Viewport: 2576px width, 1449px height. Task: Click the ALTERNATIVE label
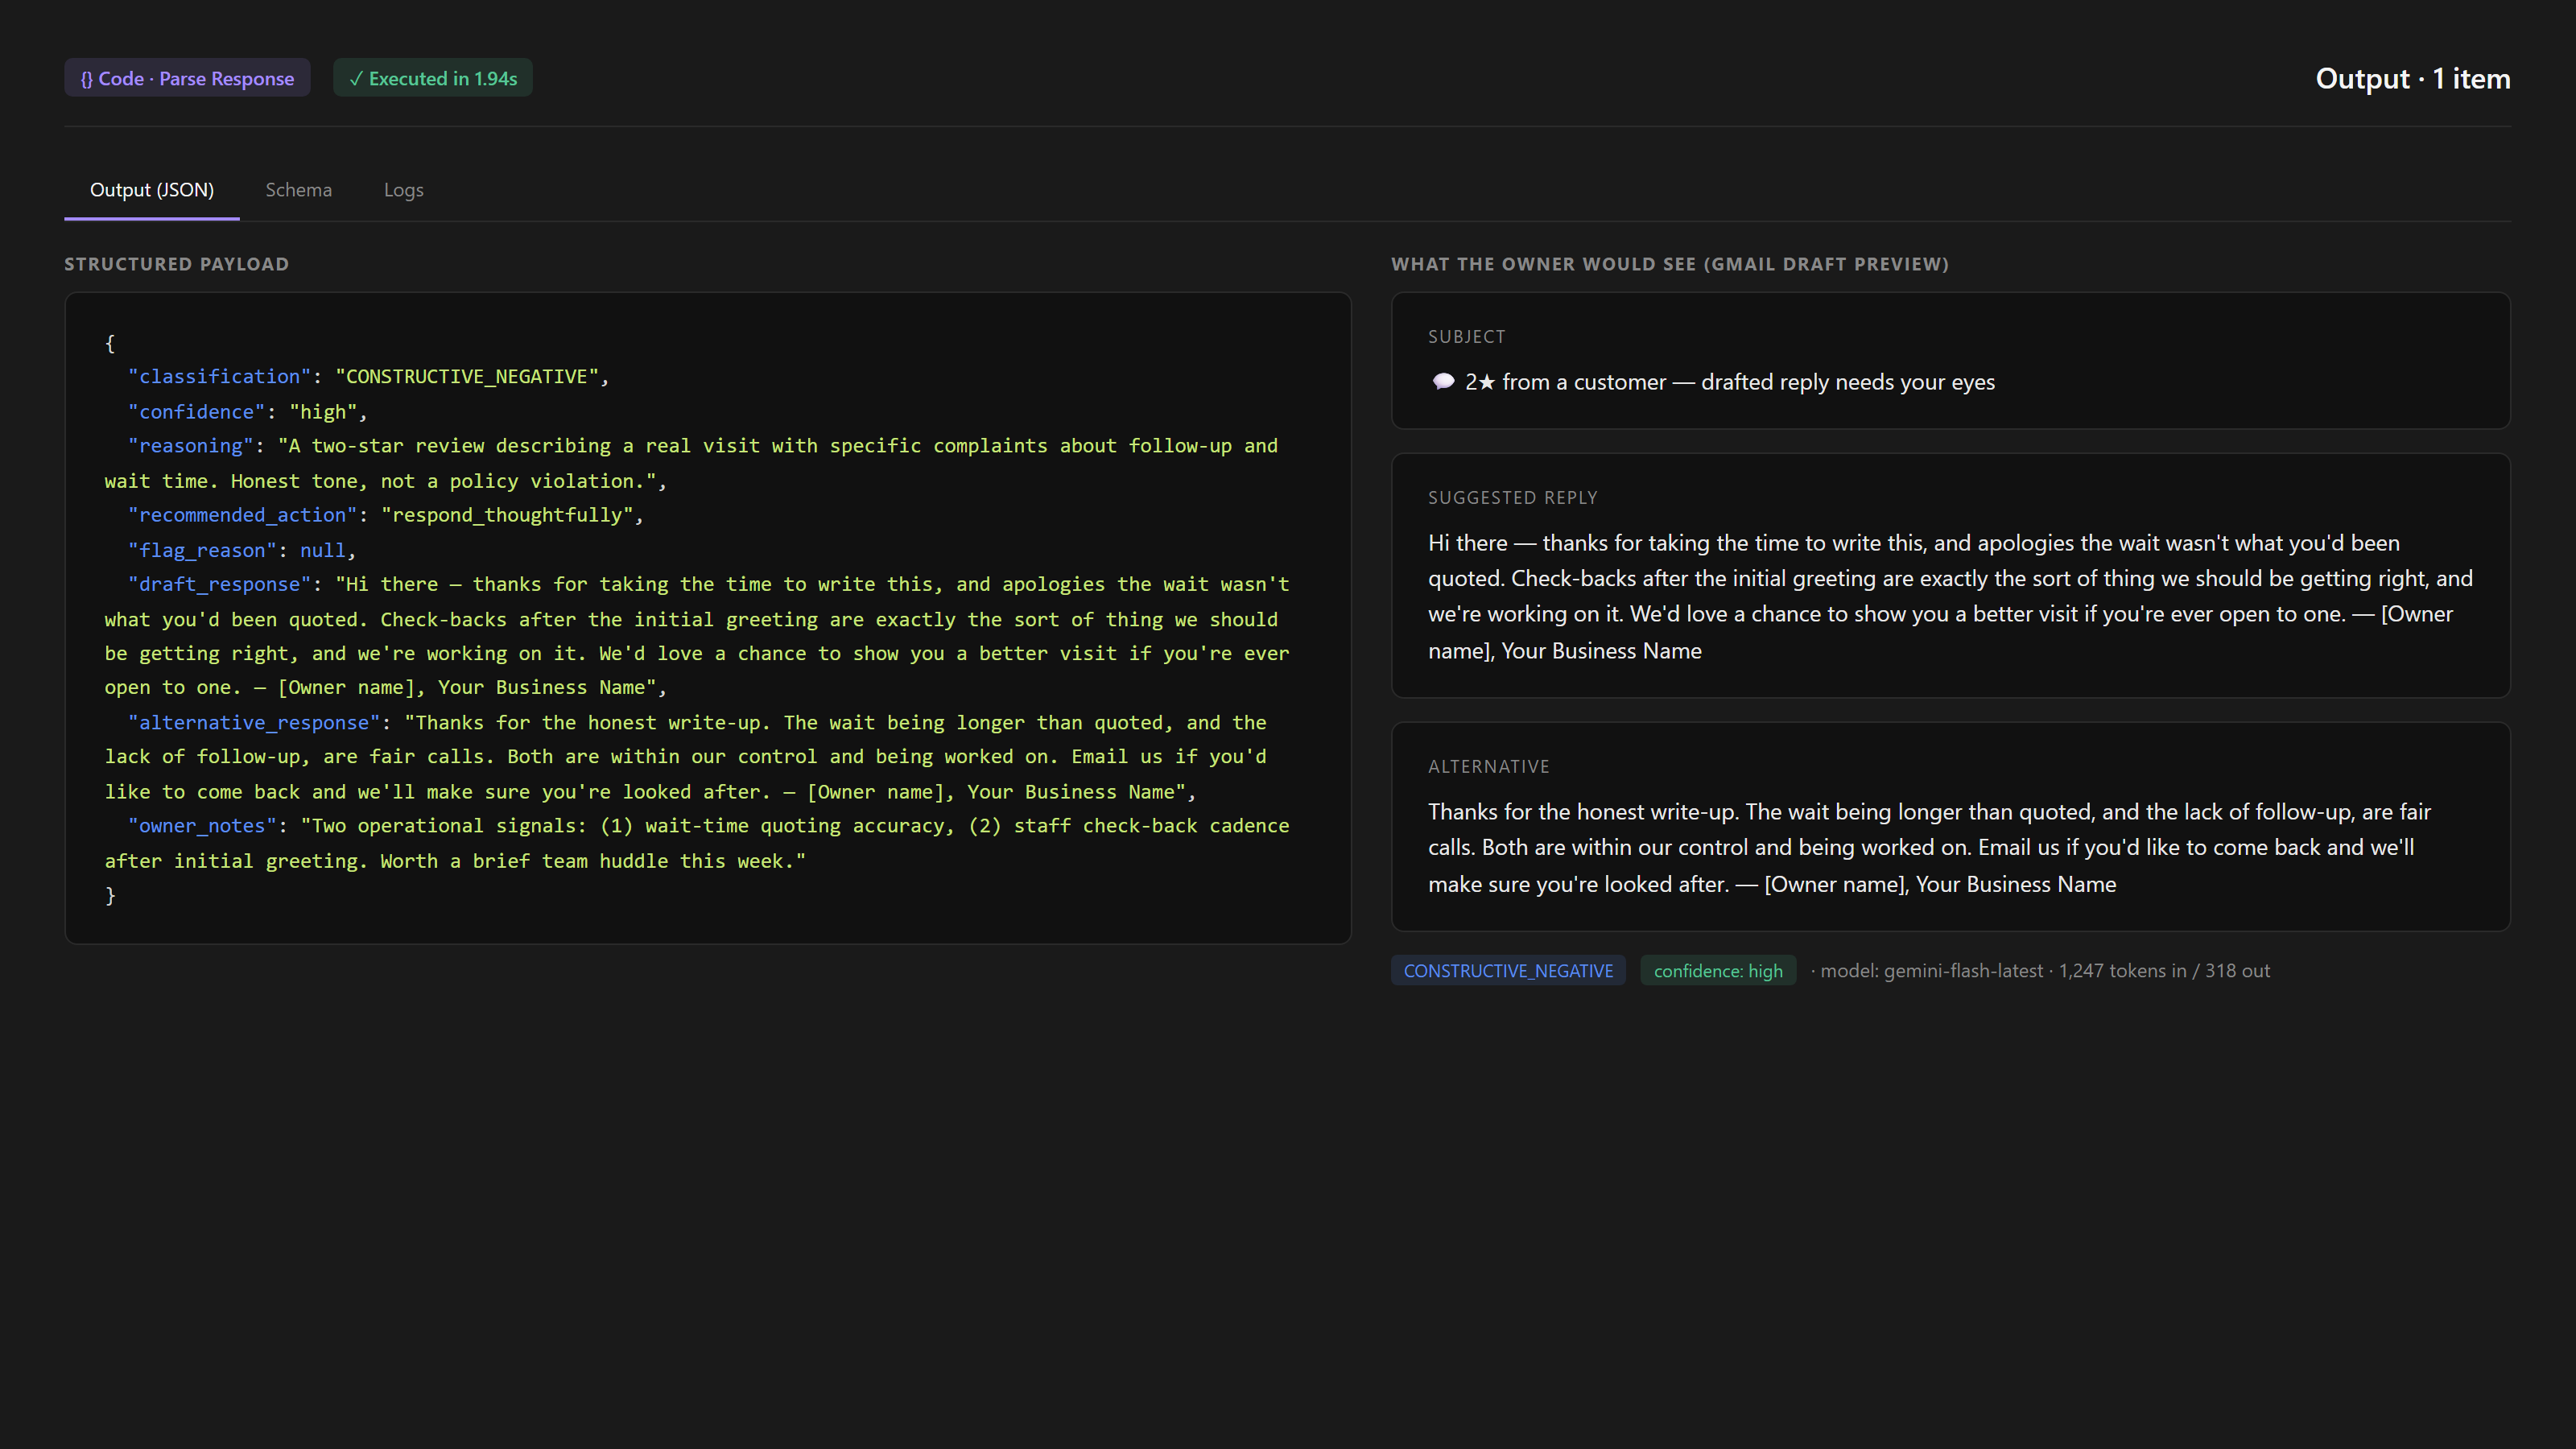[x=1488, y=767]
